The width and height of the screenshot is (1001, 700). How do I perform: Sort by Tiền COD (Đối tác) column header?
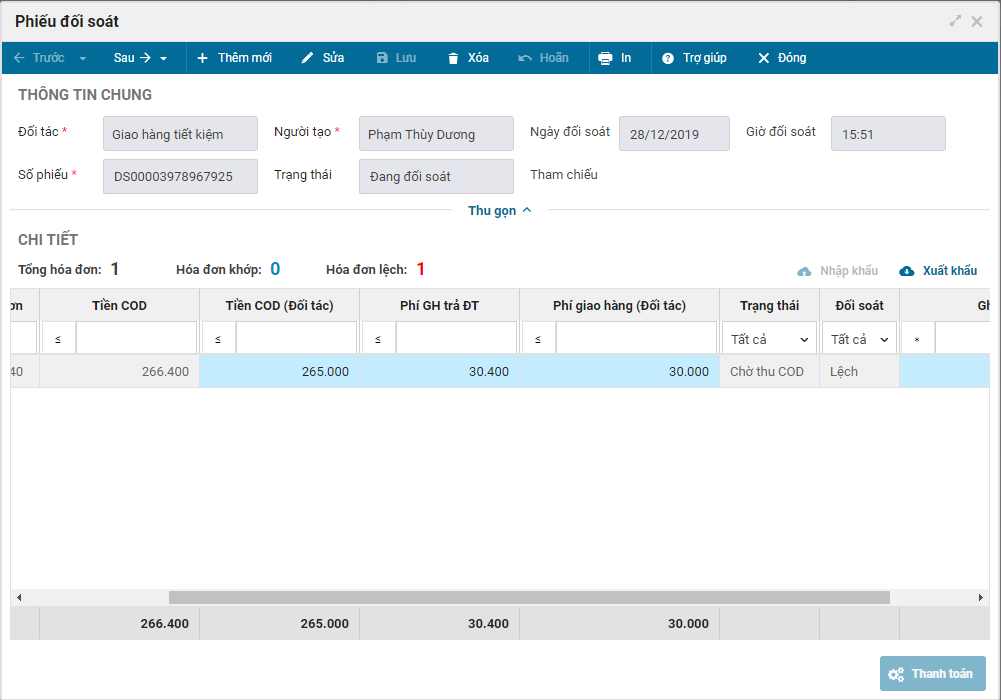tap(280, 306)
